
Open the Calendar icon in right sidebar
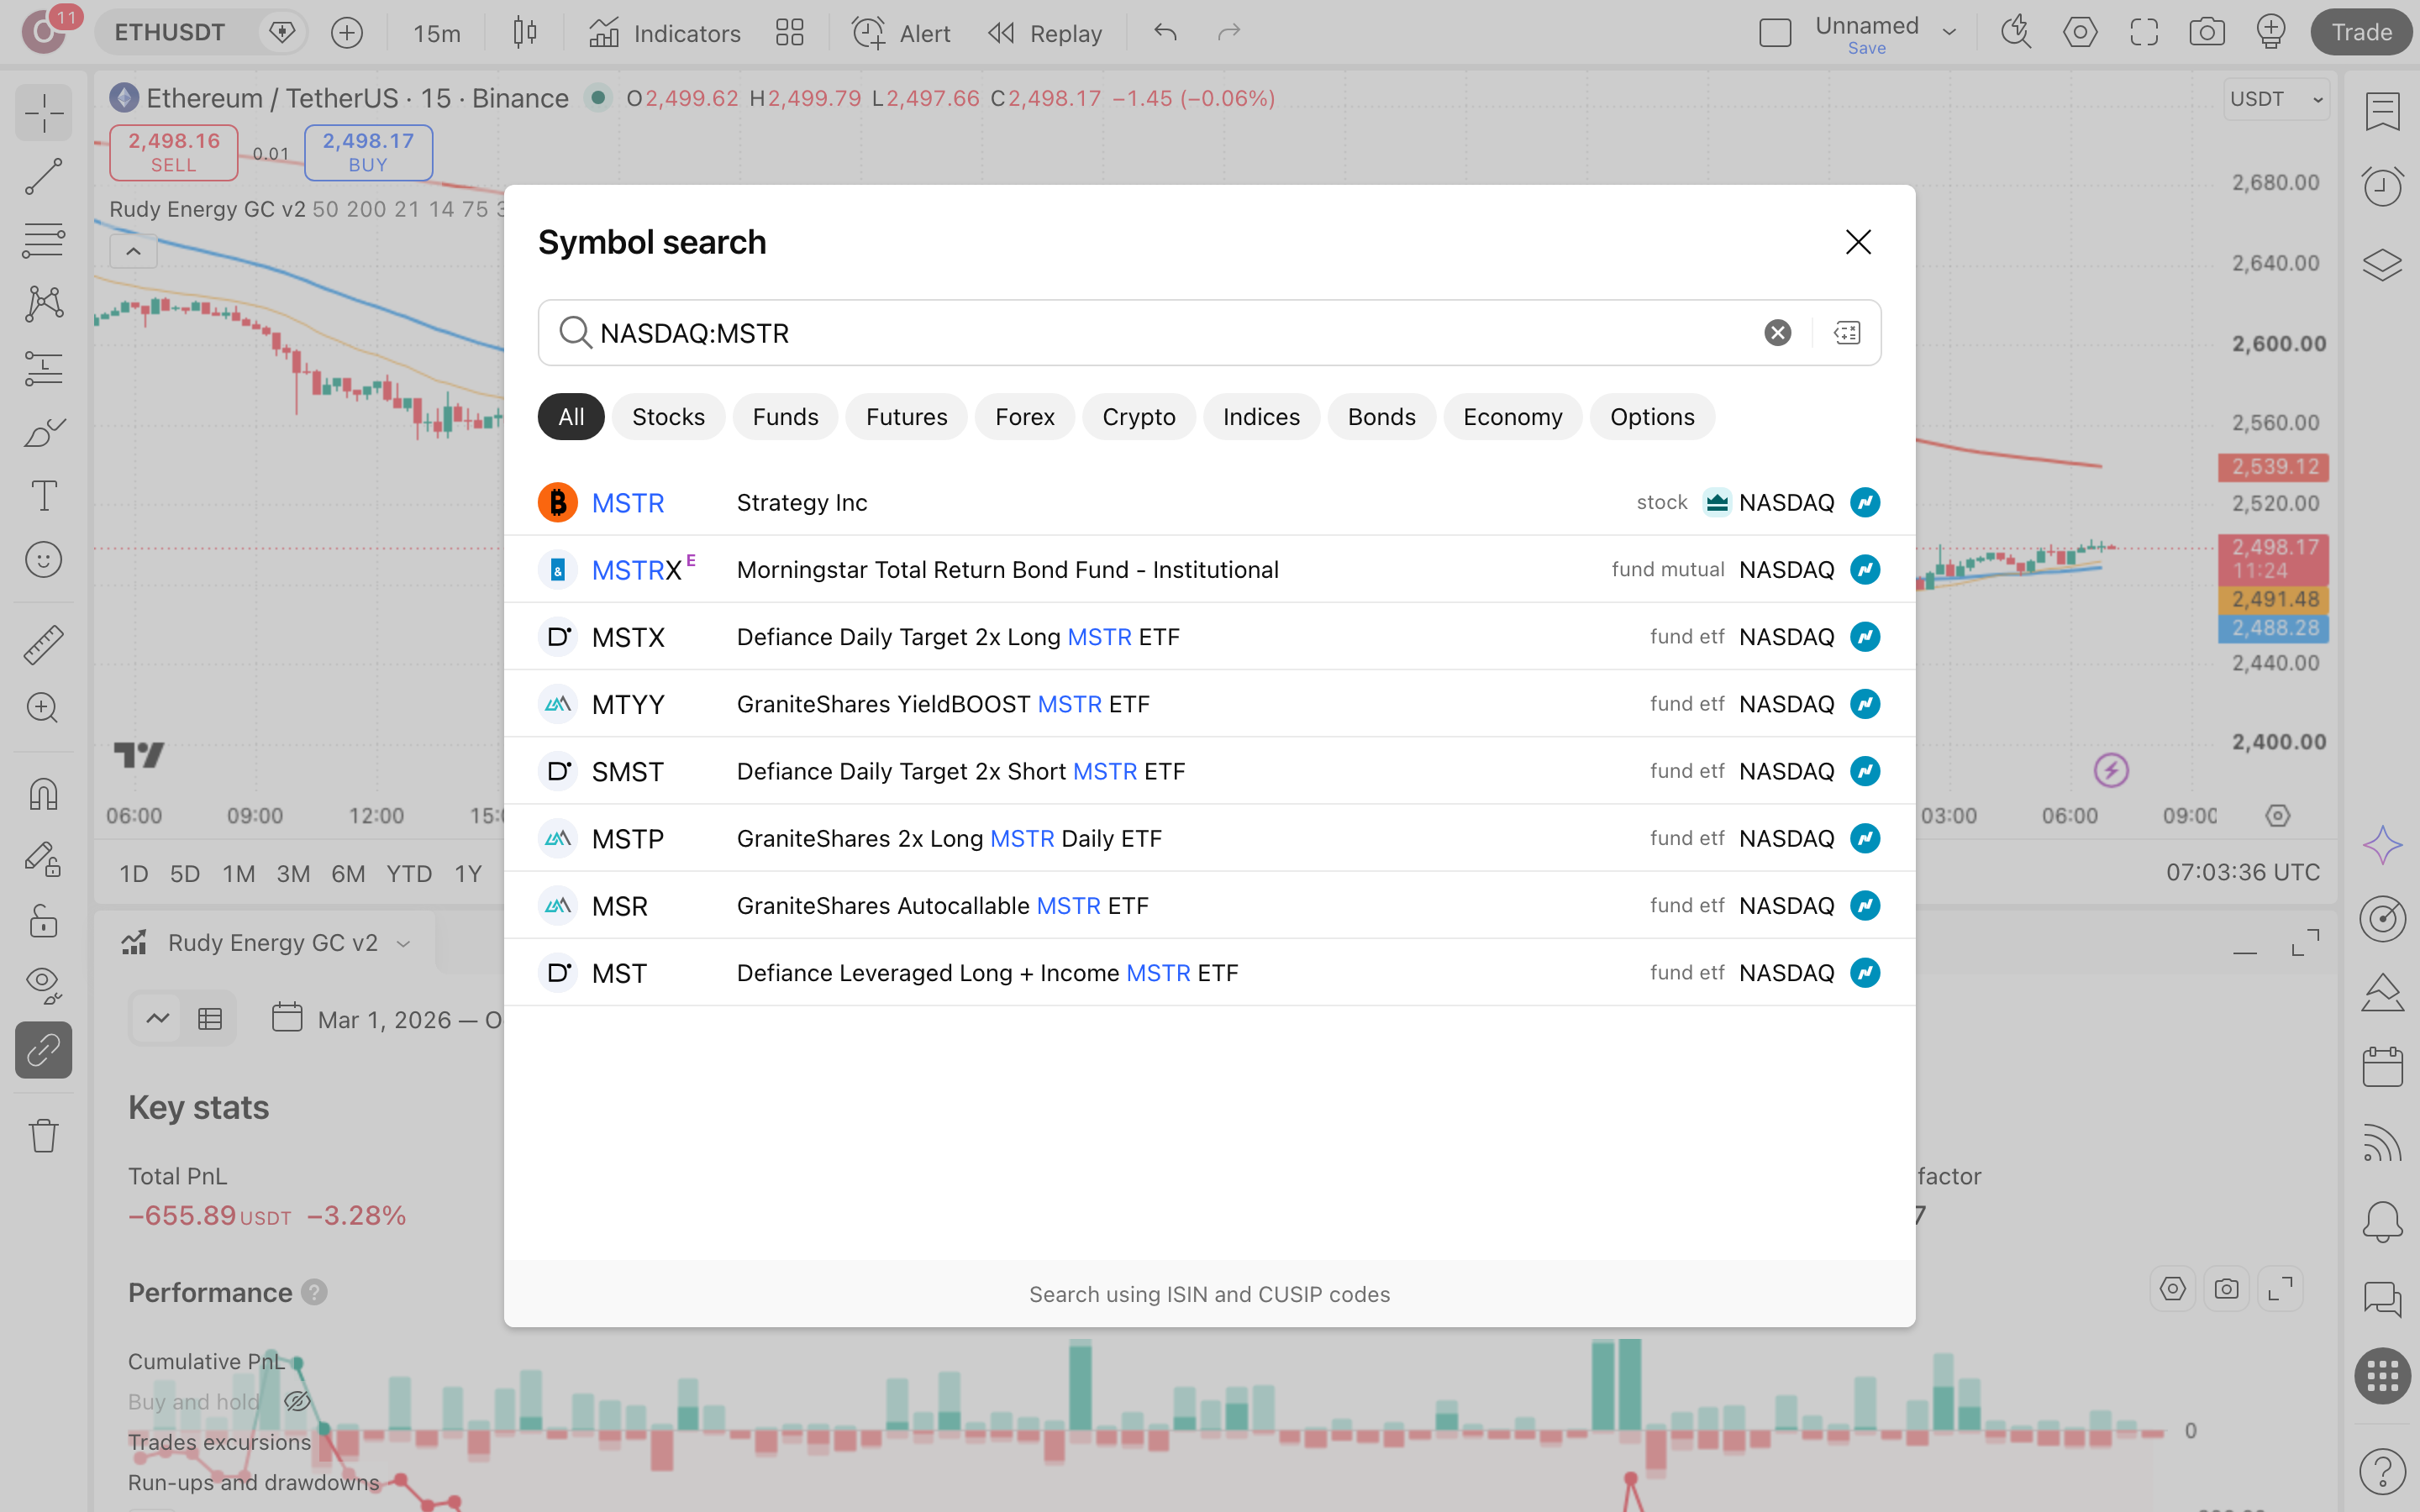pos(2382,1066)
